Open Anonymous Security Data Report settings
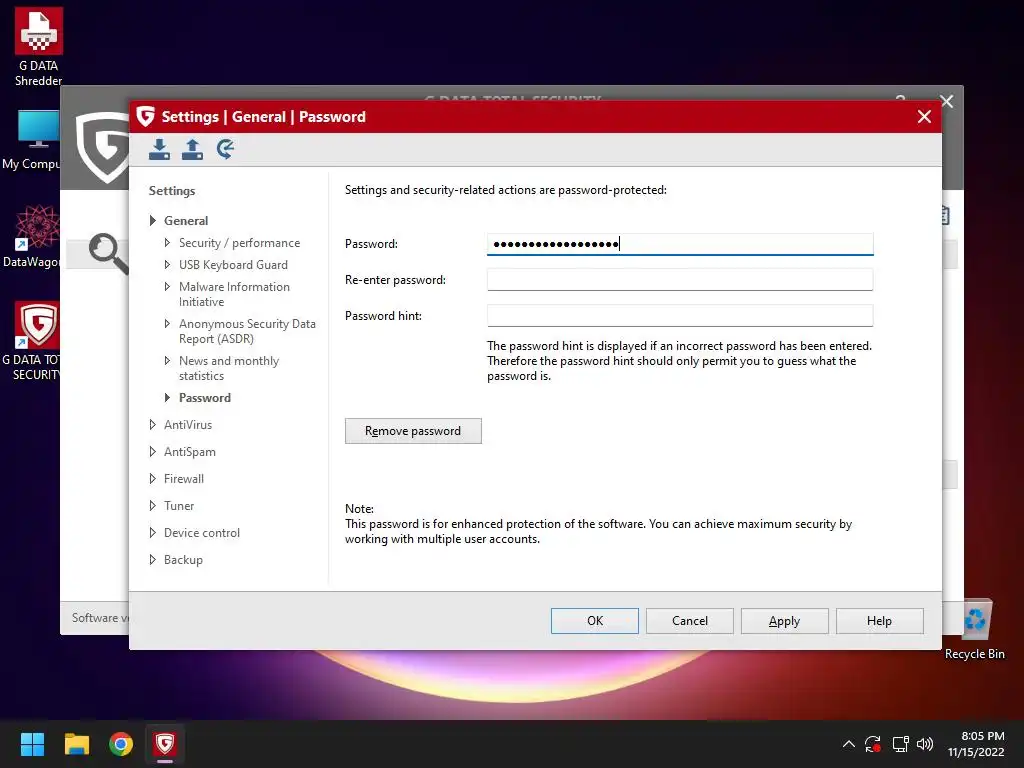Image resolution: width=1024 pixels, height=768 pixels. (x=247, y=331)
